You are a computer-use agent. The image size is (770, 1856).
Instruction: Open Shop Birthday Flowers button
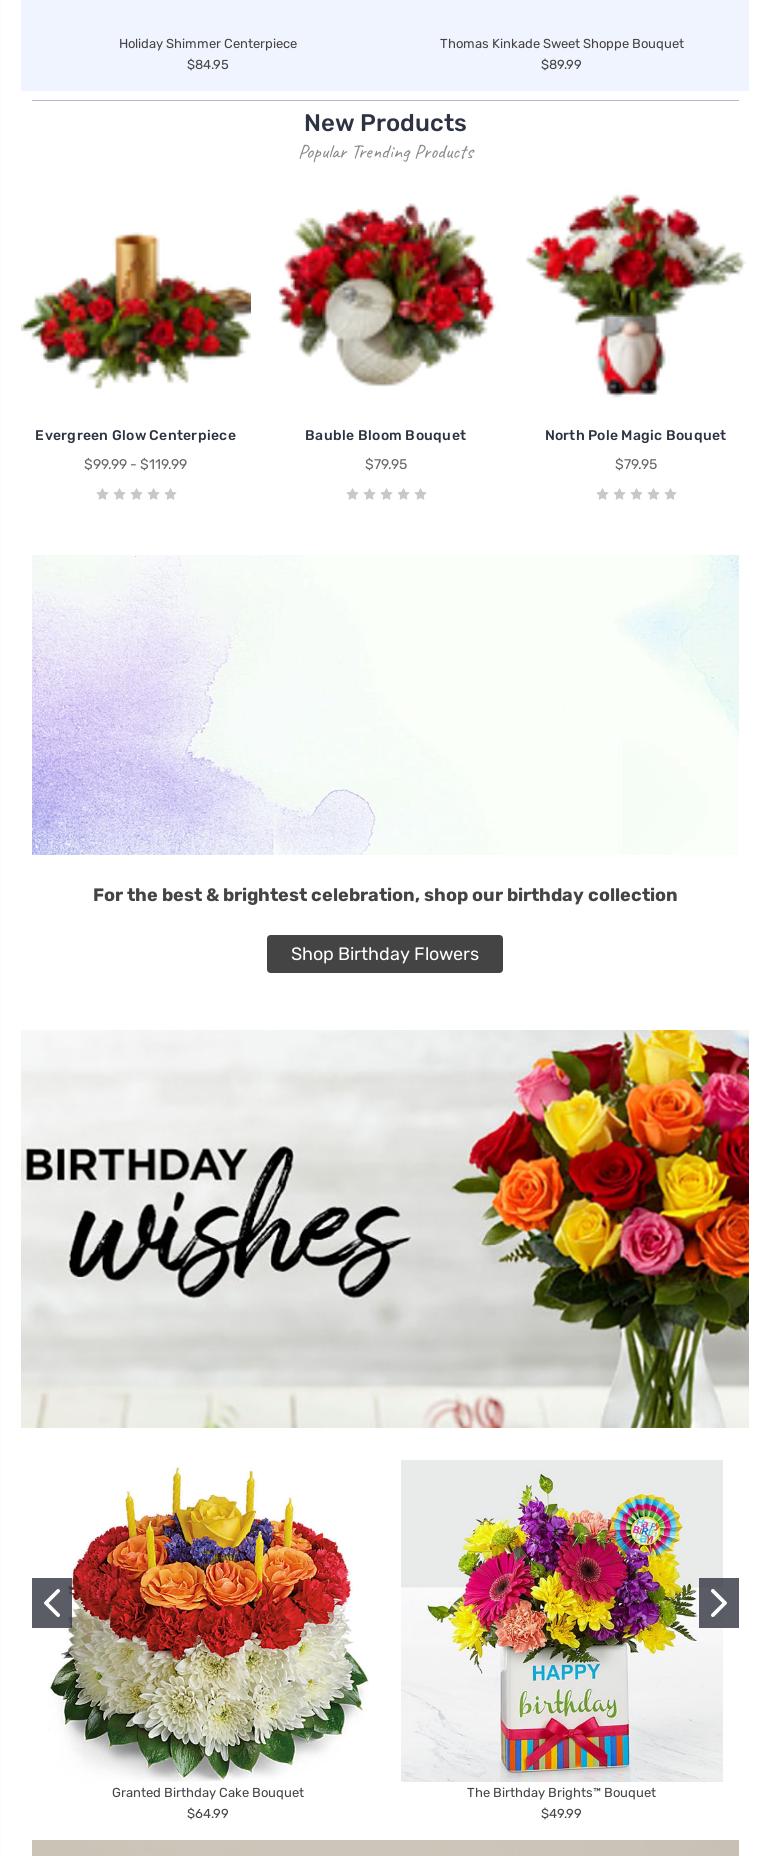click(385, 954)
